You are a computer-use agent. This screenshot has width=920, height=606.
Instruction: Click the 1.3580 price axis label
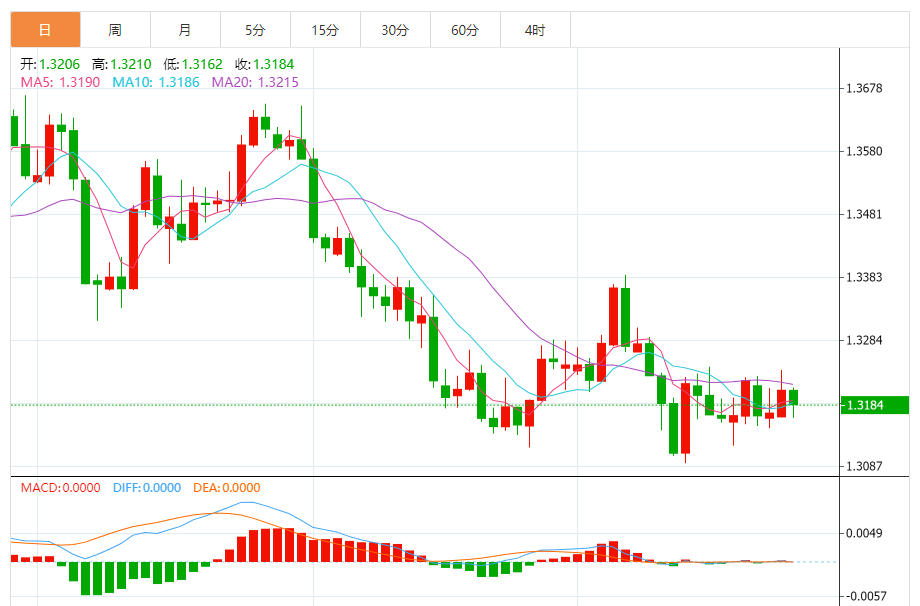pos(864,151)
